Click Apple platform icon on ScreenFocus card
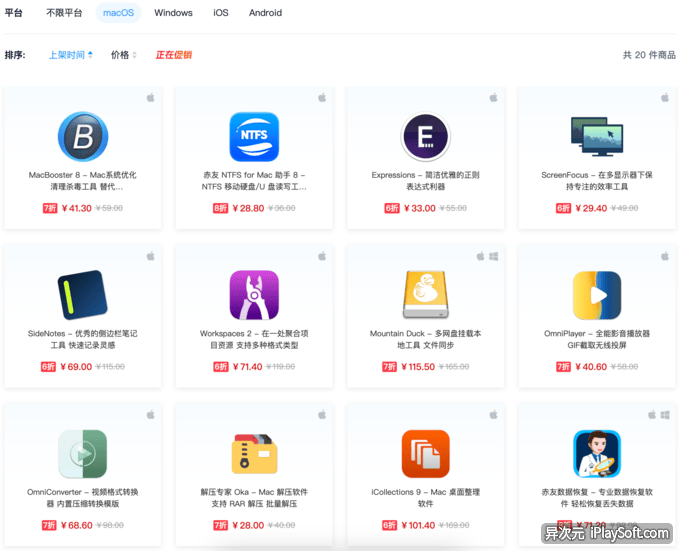680x551 pixels. coord(665,98)
